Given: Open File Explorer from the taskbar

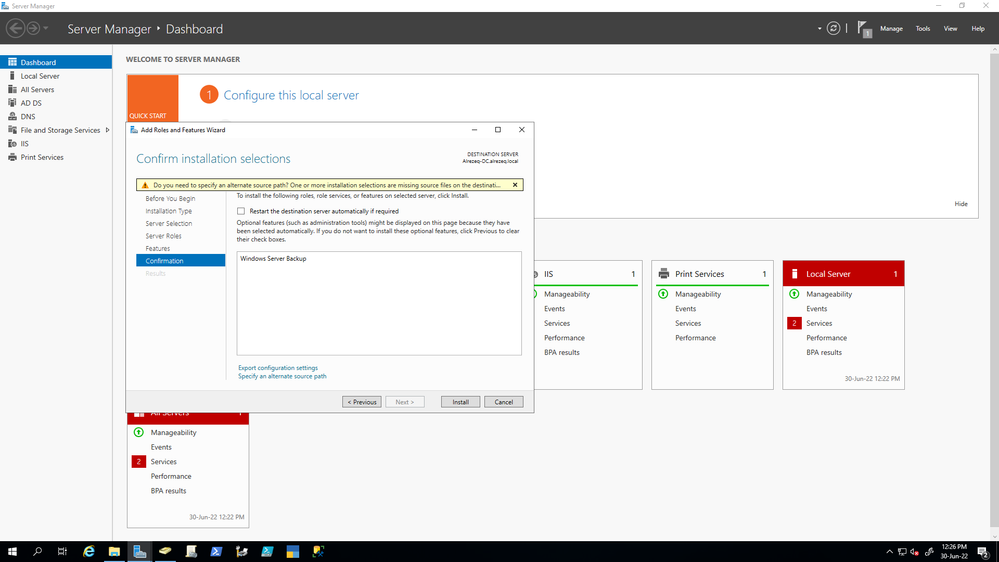Looking at the screenshot, I should click(x=114, y=552).
